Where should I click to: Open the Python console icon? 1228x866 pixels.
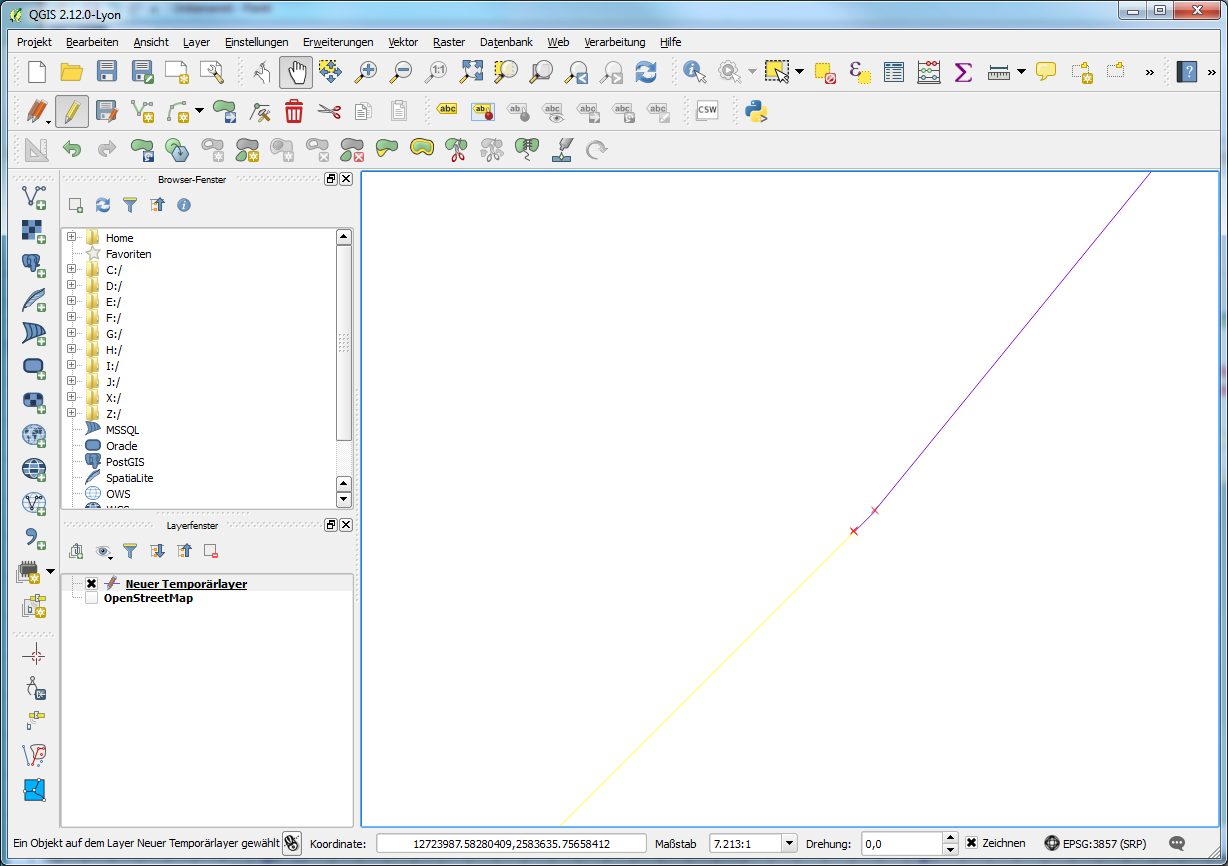pyautogui.click(x=756, y=111)
